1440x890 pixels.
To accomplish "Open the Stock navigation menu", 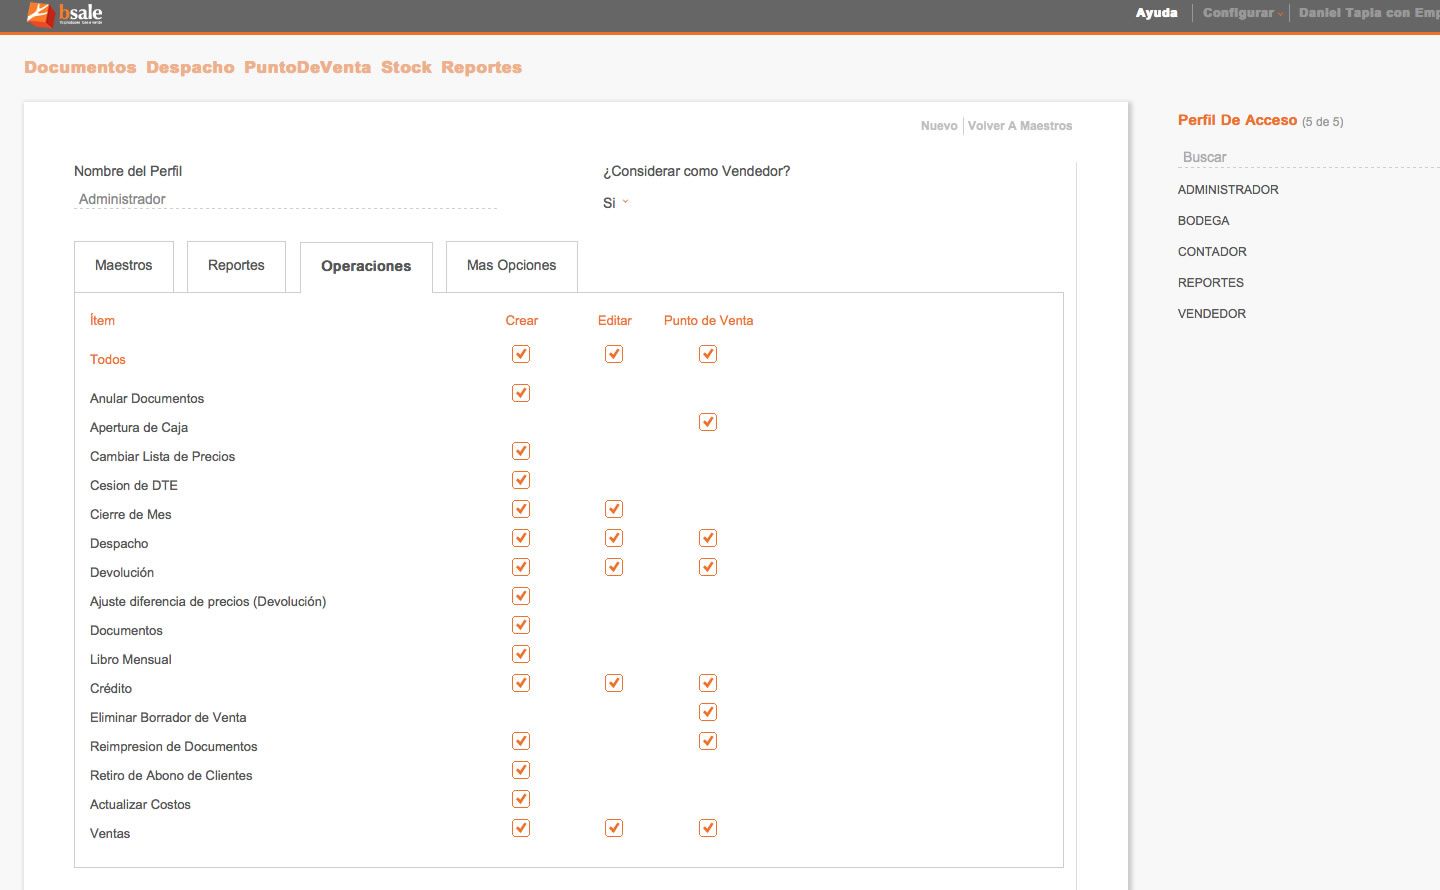I will pyautogui.click(x=406, y=67).
